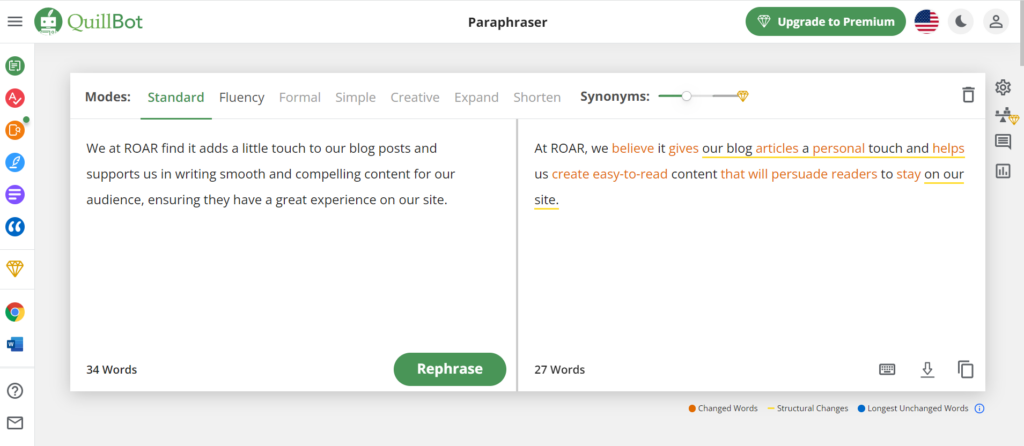Click the Chrome extension icon
The image size is (1024, 446).
[x=15, y=312]
